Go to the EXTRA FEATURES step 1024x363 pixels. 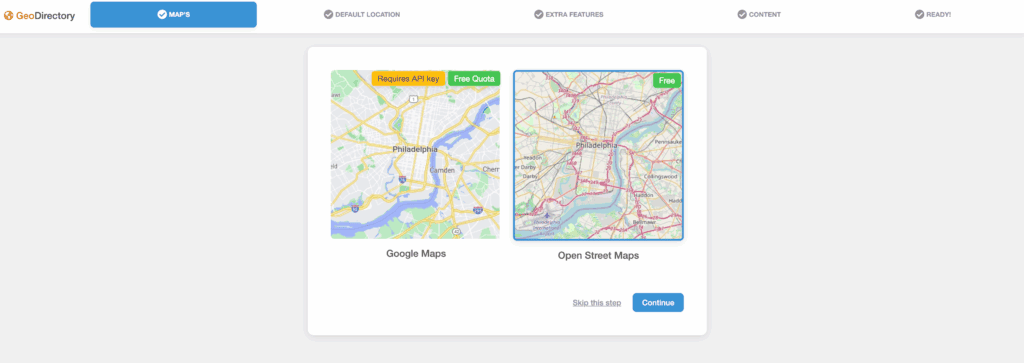point(569,14)
